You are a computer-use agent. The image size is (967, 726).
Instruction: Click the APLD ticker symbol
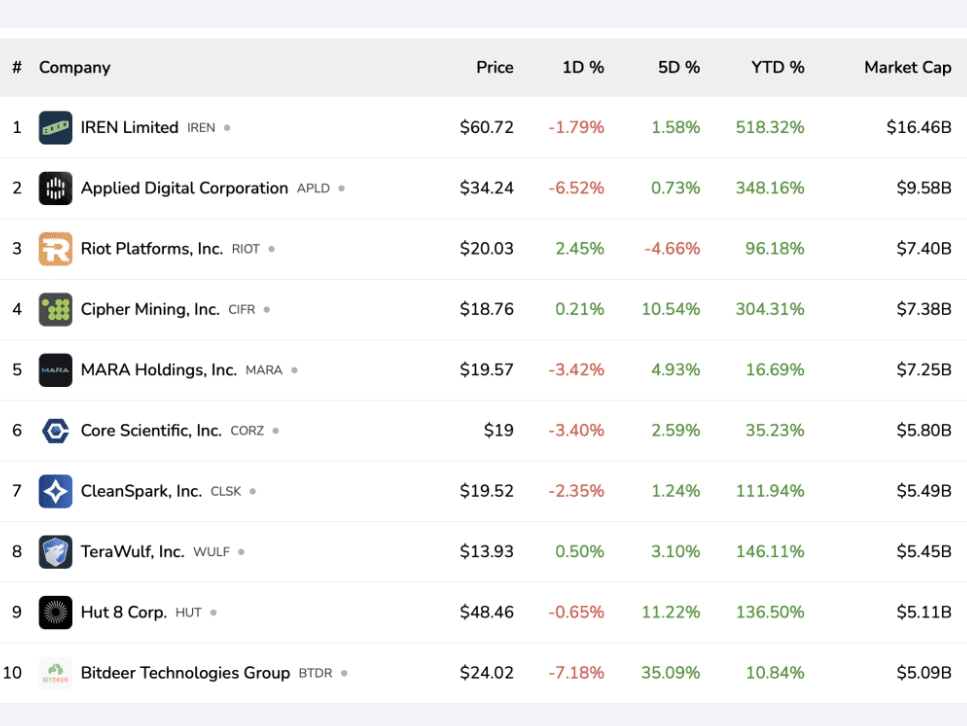point(313,189)
